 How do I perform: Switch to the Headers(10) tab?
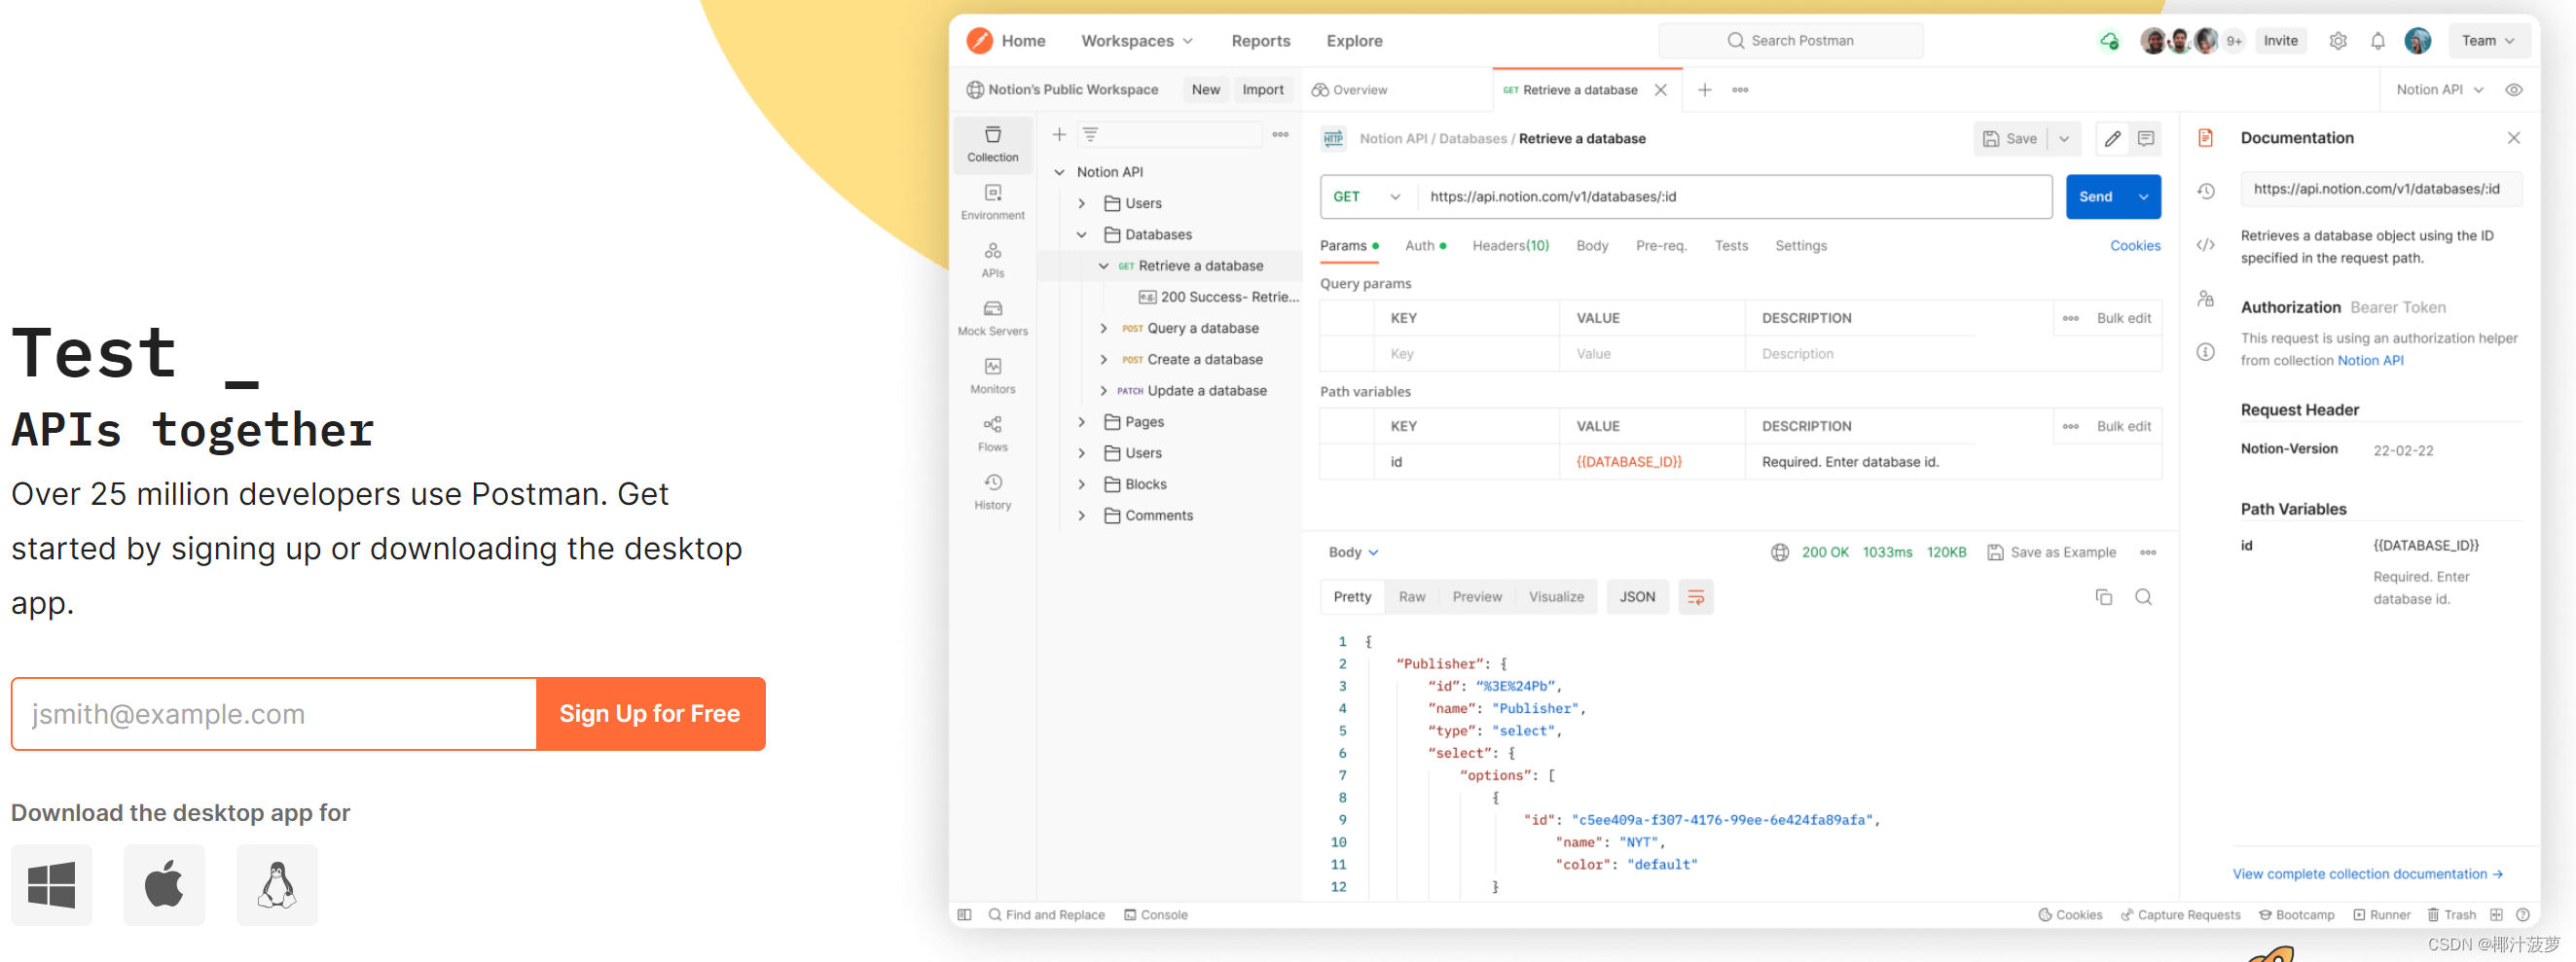tap(1510, 246)
